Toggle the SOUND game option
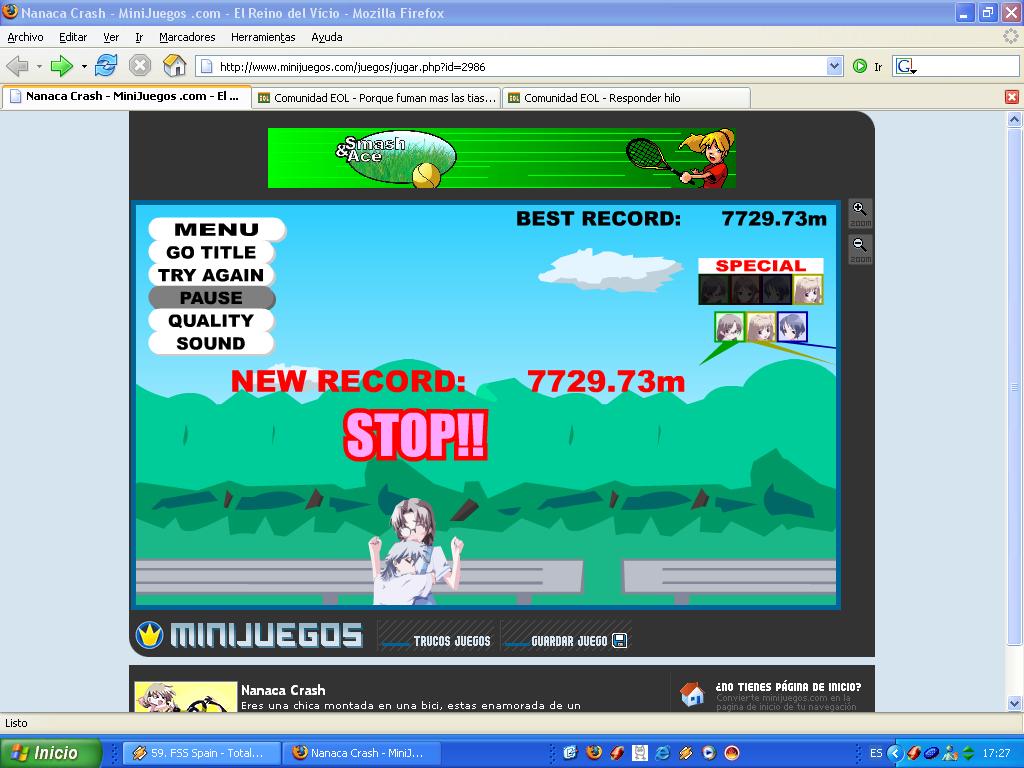The width and height of the screenshot is (1024, 768). point(211,344)
